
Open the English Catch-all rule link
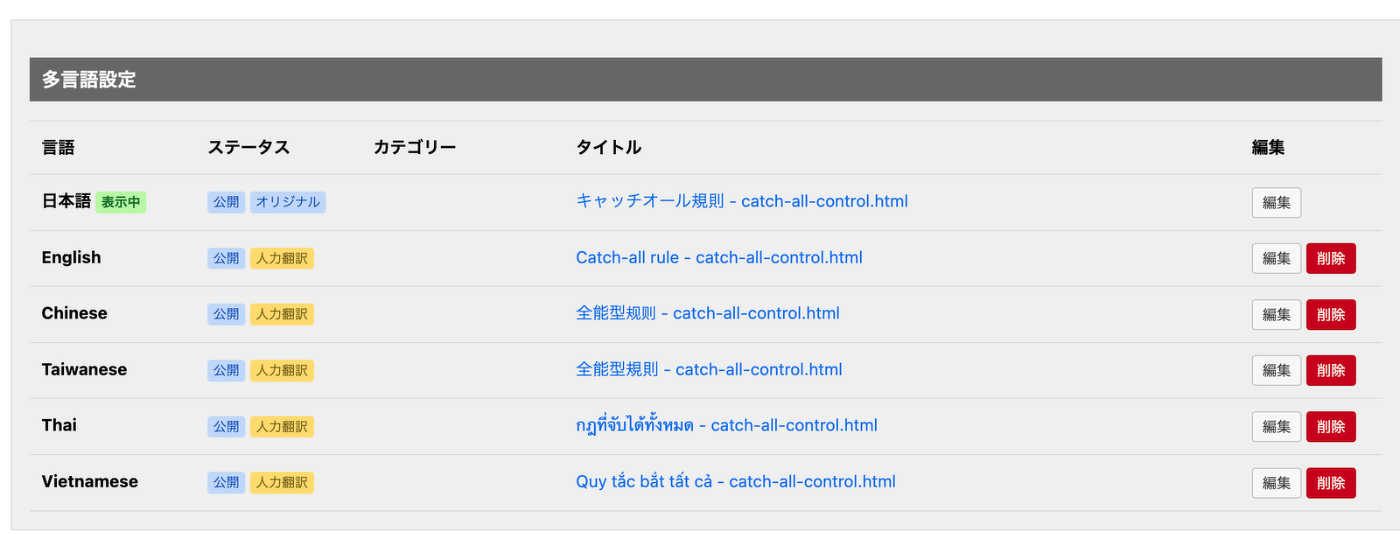718,257
